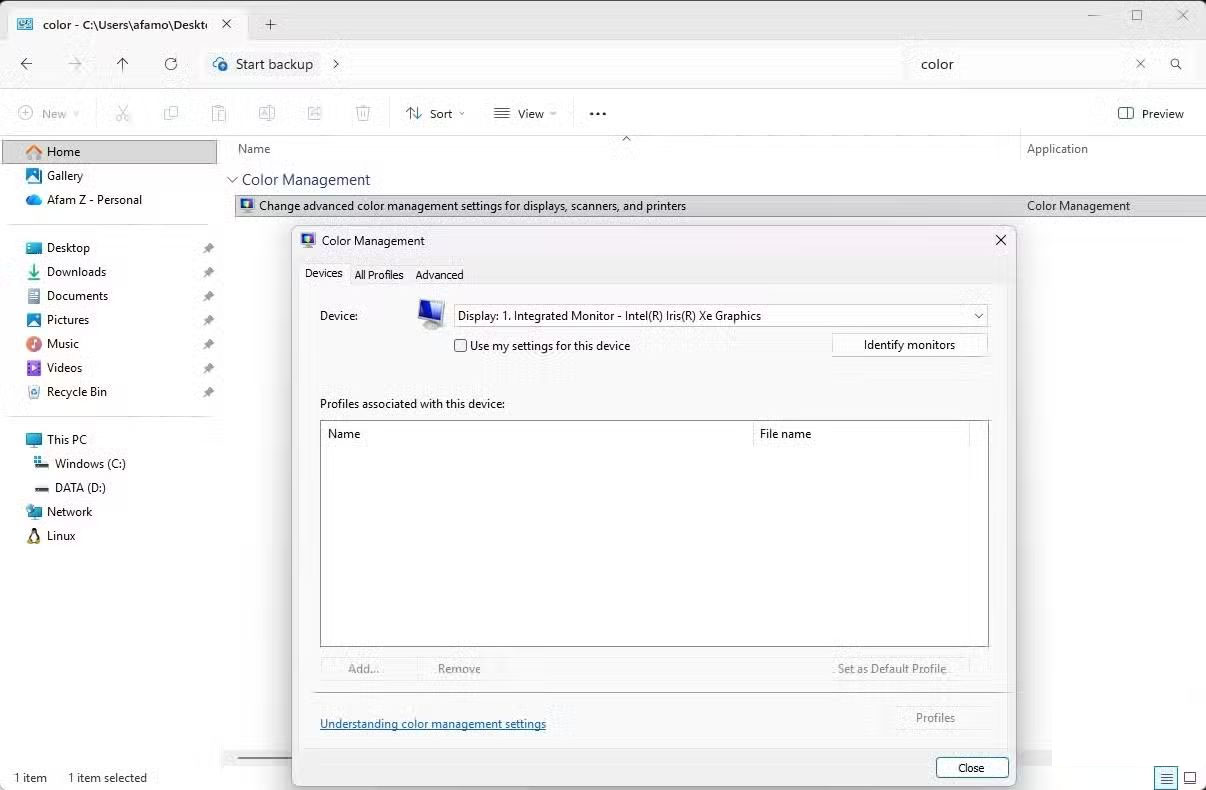Click the Up one level arrow
The height and width of the screenshot is (790, 1206).
point(122,64)
